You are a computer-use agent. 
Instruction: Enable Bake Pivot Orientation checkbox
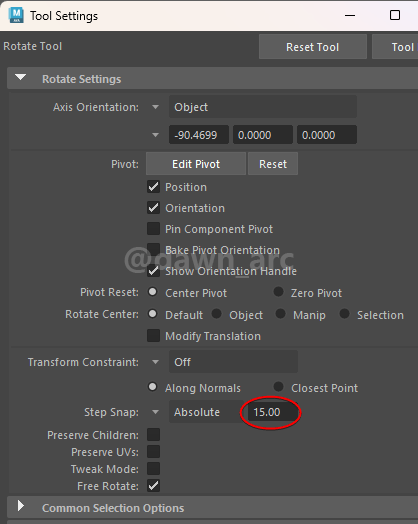click(153, 249)
